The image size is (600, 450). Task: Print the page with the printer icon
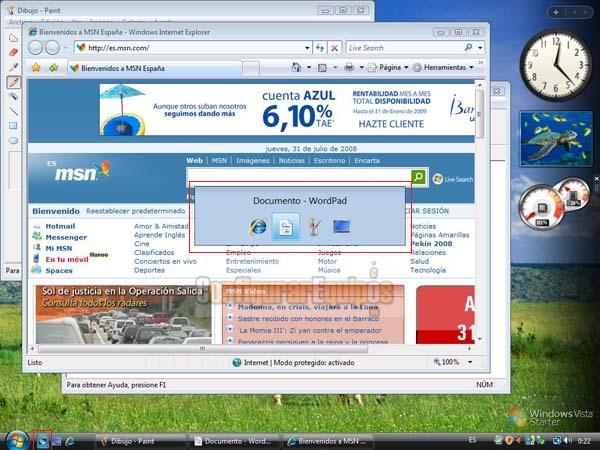click(349, 67)
